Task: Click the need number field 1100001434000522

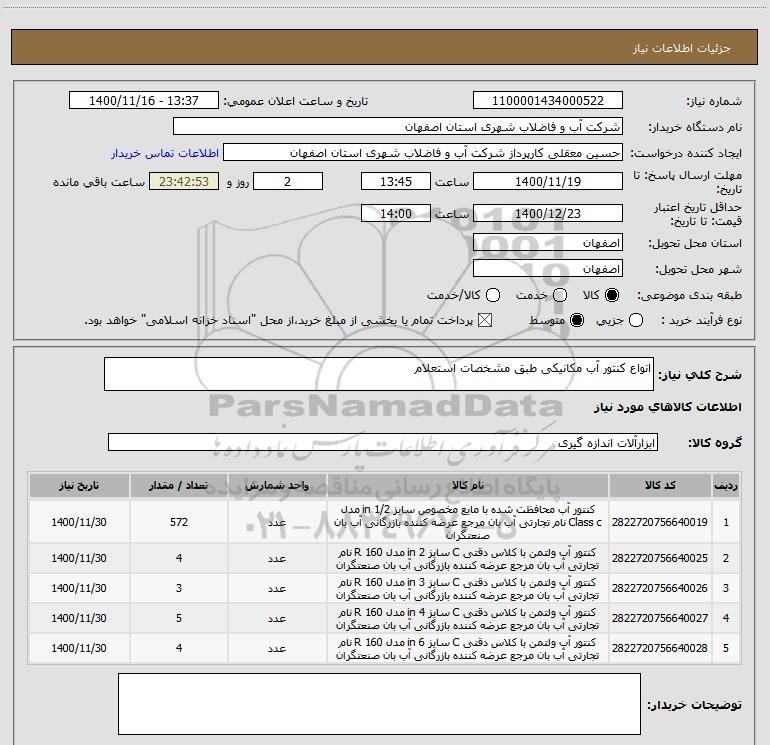Action: 548,101
